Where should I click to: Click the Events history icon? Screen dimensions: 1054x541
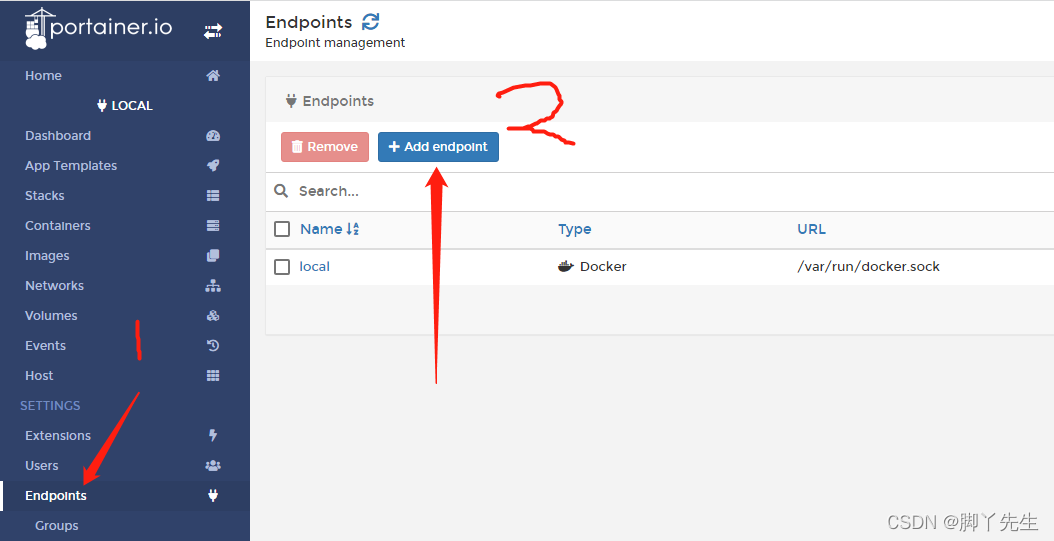(213, 346)
